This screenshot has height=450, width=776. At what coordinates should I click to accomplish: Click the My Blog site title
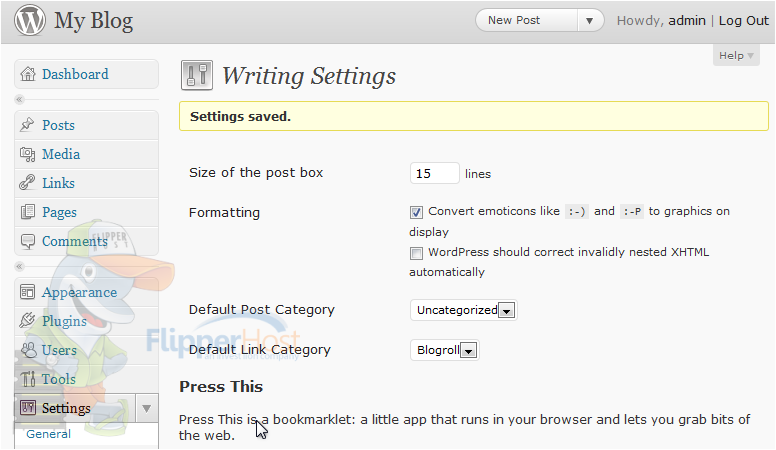pyautogui.click(x=94, y=21)
